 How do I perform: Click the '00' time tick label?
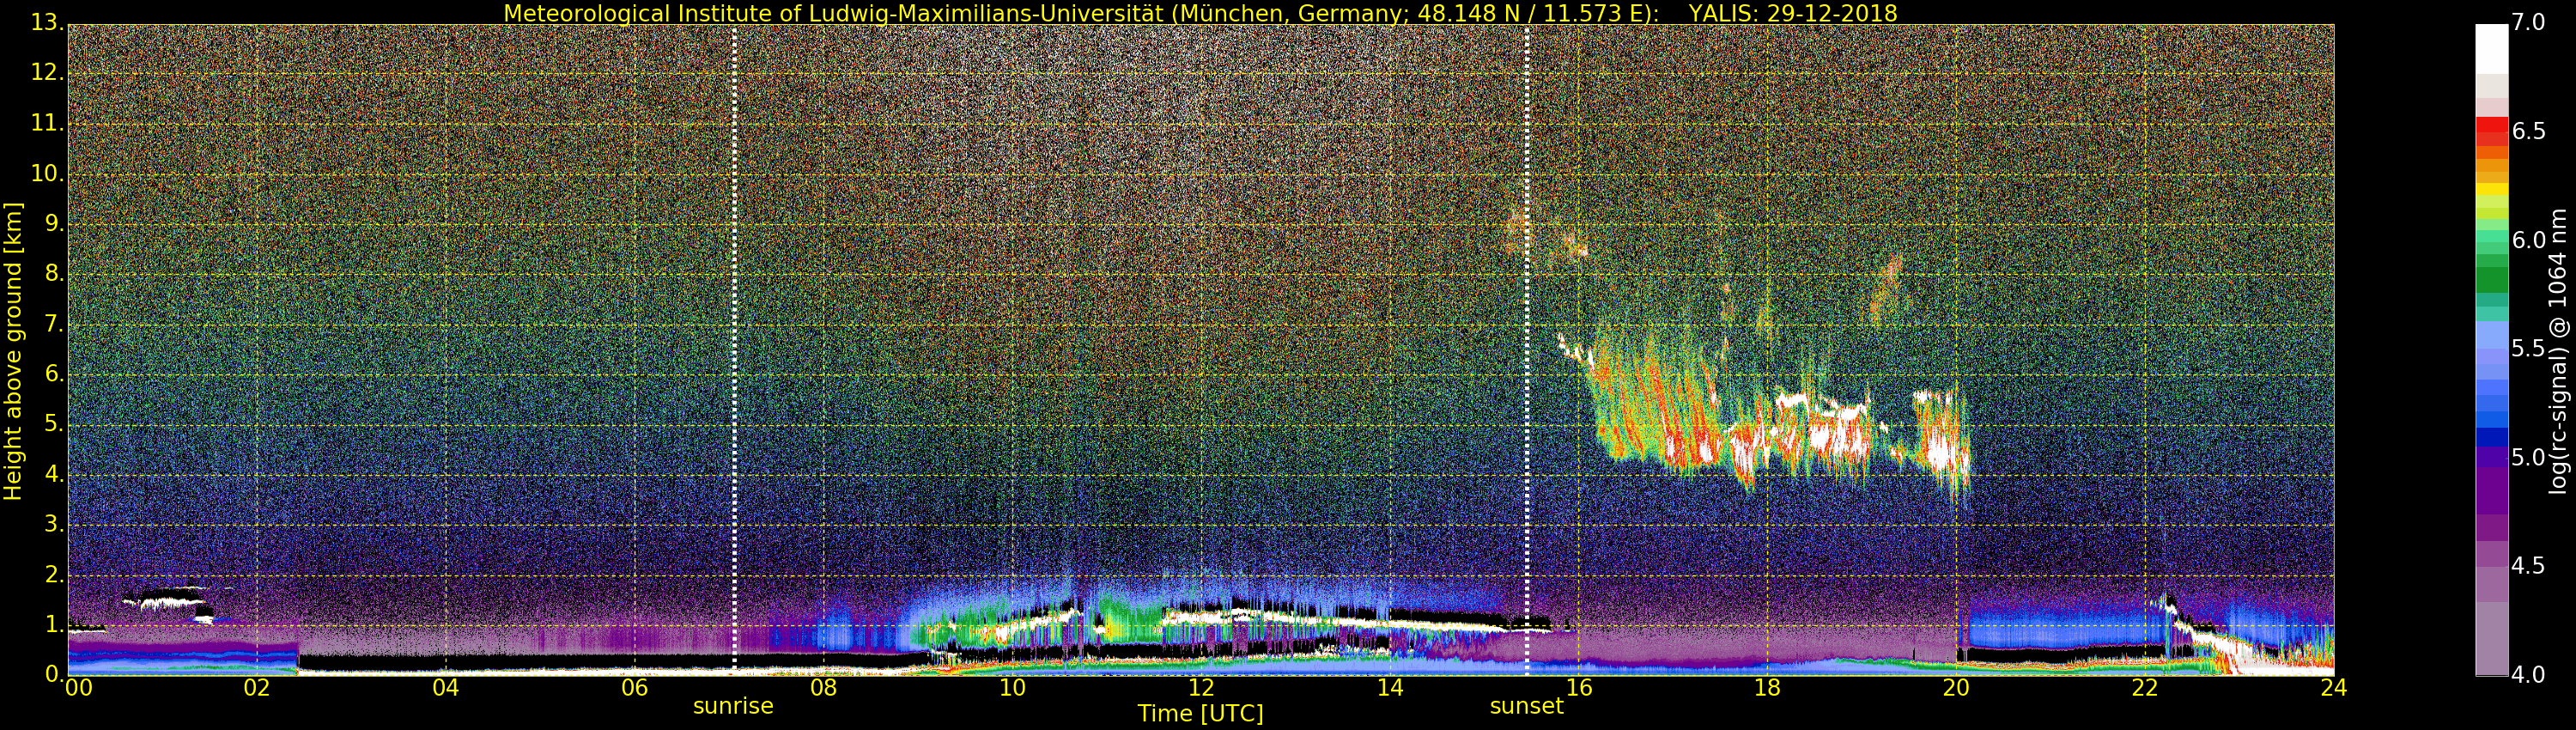click(x=78, y=687)
